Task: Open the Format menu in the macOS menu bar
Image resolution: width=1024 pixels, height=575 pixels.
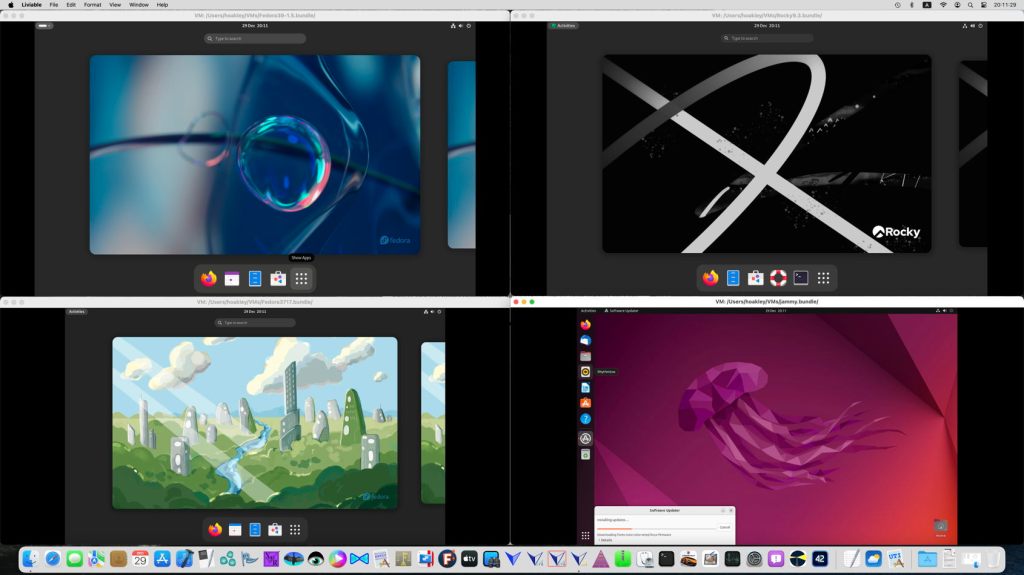Action: (92, 5)
